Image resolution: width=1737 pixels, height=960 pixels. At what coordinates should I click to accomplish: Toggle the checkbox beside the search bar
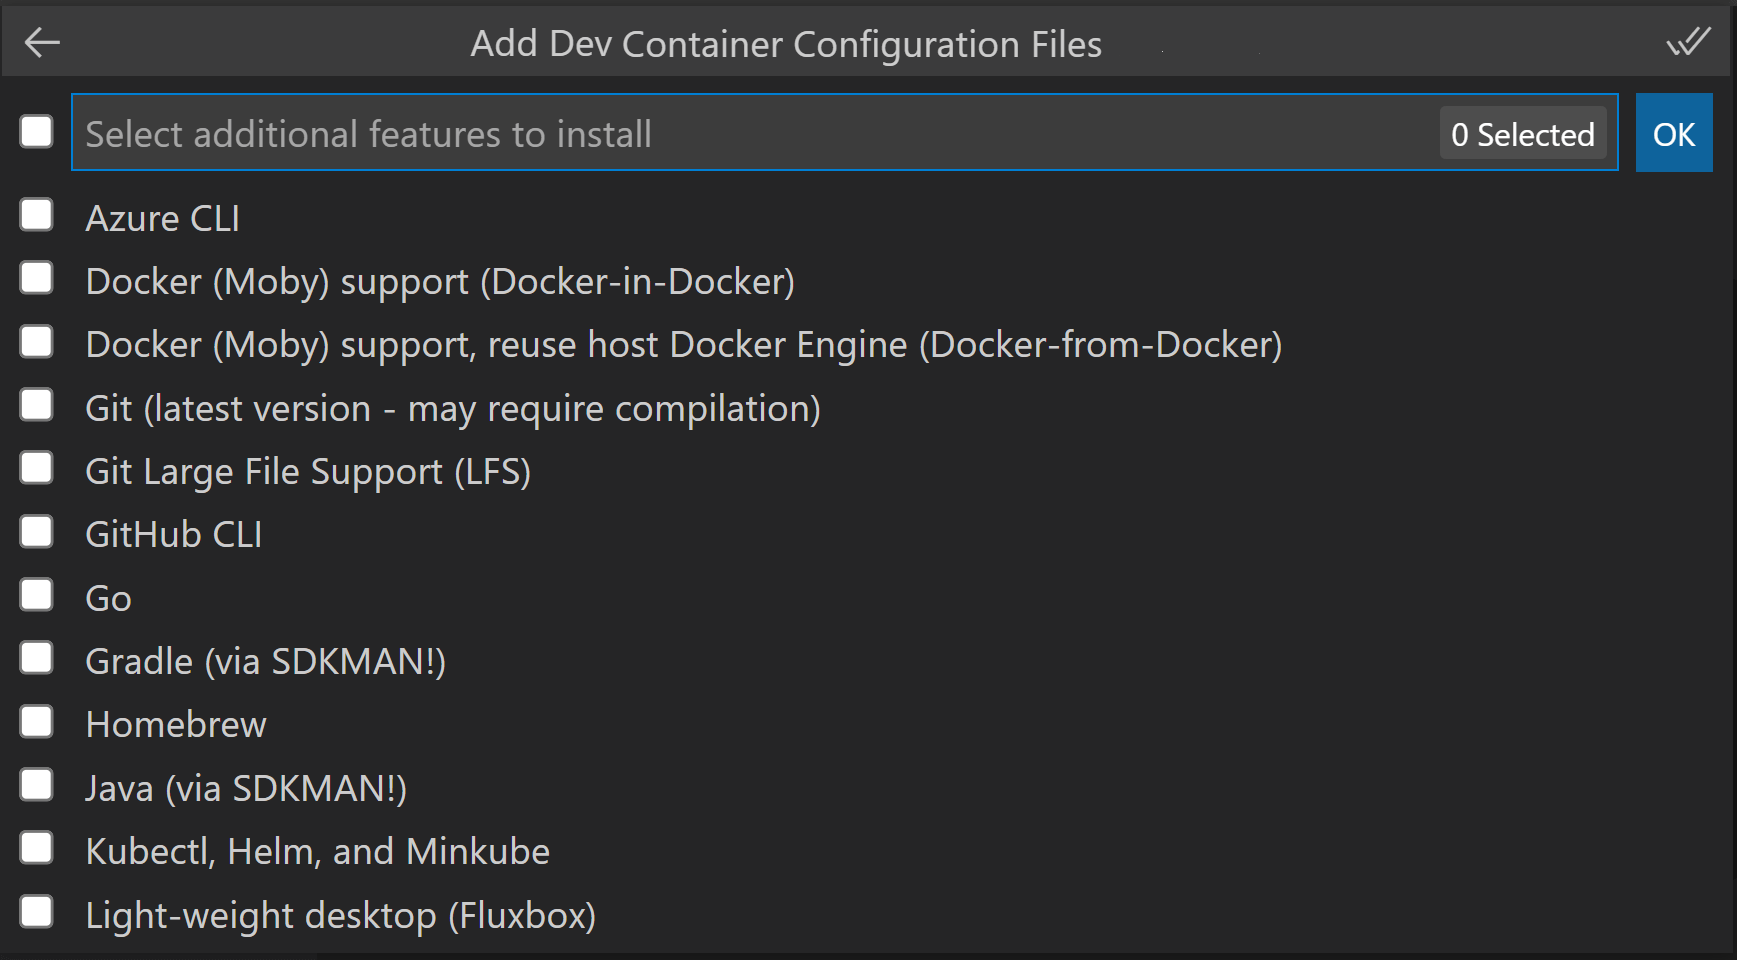point(36,131)
